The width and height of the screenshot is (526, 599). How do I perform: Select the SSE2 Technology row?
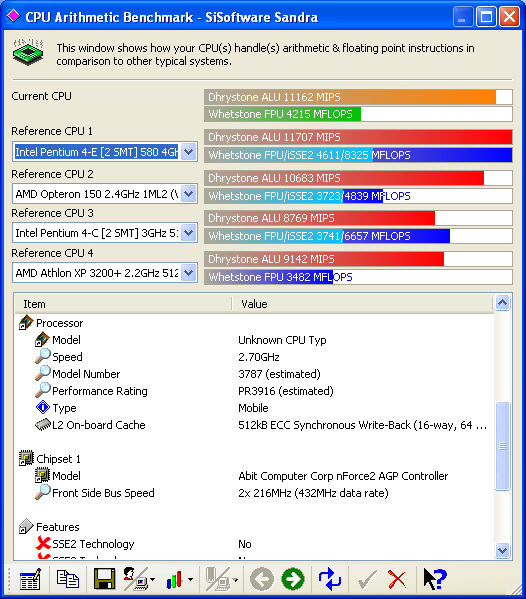[x=254, y=544]
